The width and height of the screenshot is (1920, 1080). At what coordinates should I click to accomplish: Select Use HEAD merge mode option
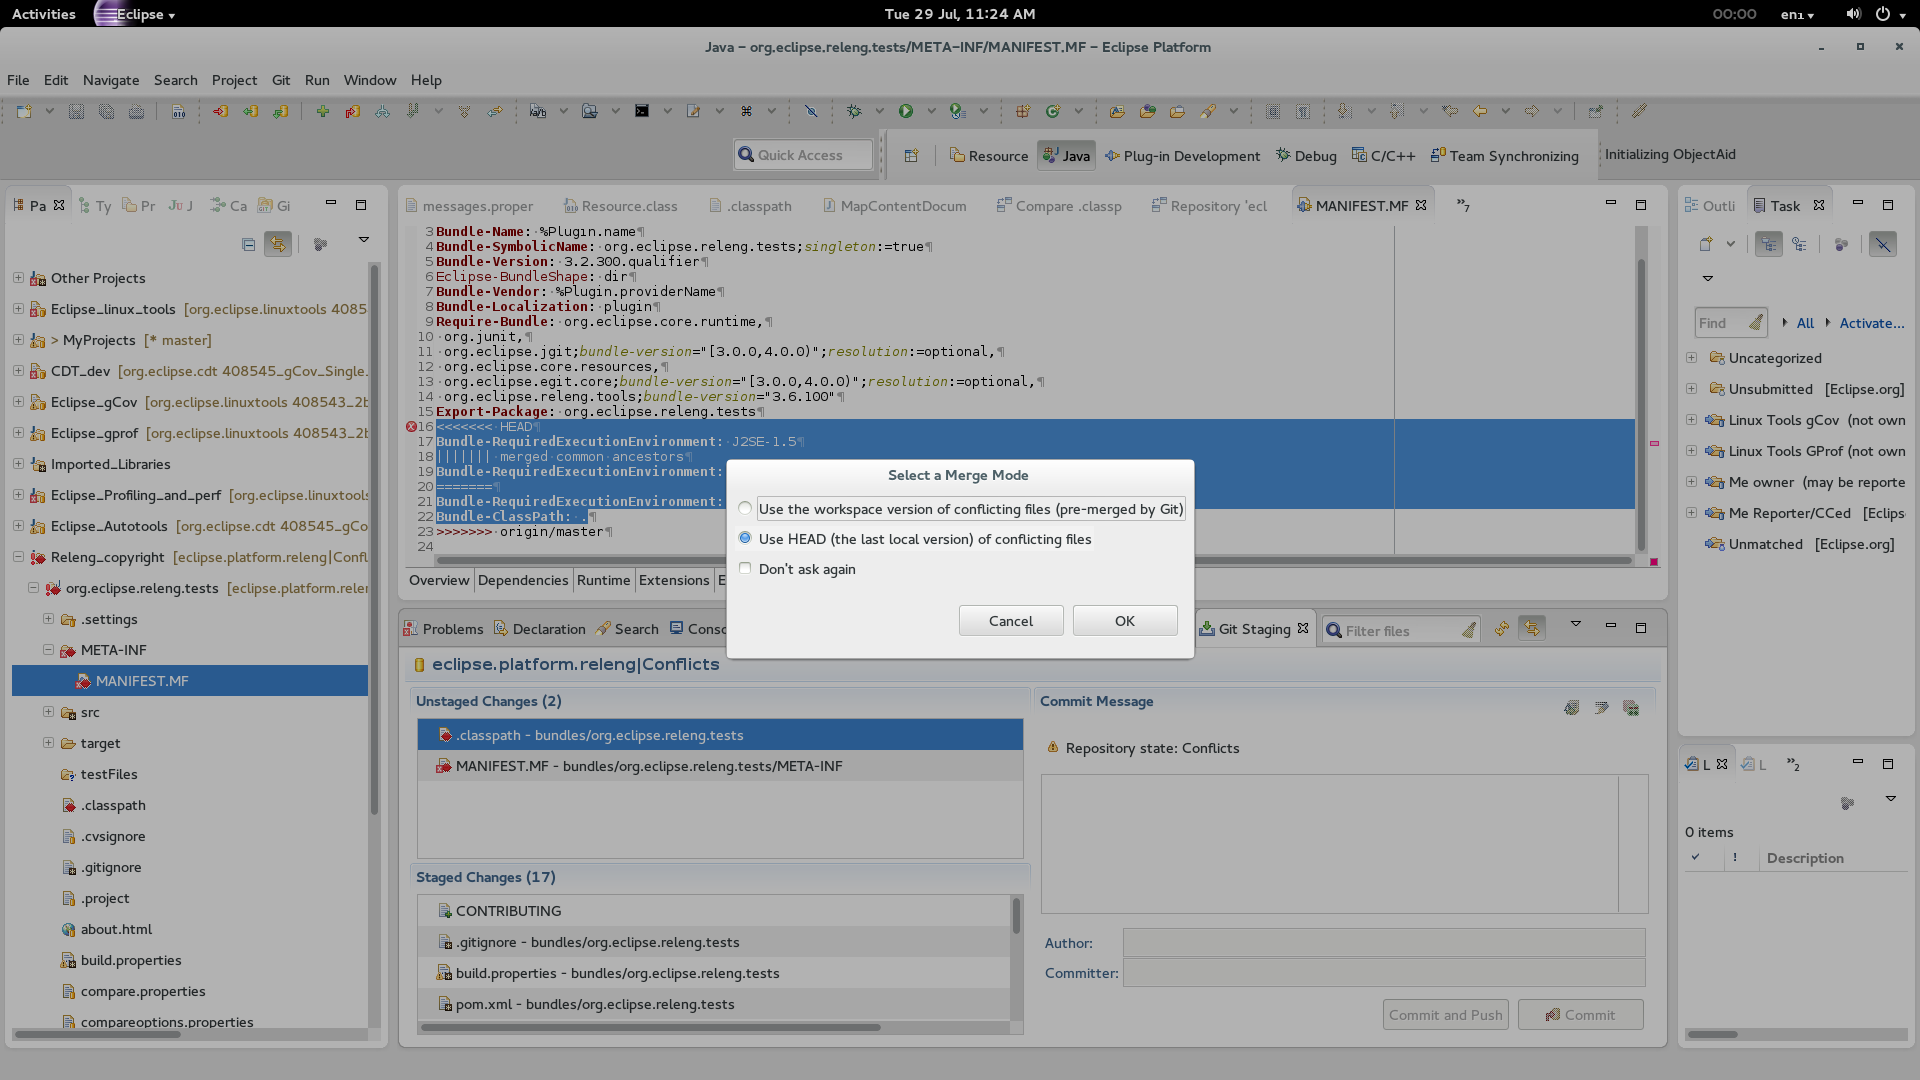coord(745,539)
